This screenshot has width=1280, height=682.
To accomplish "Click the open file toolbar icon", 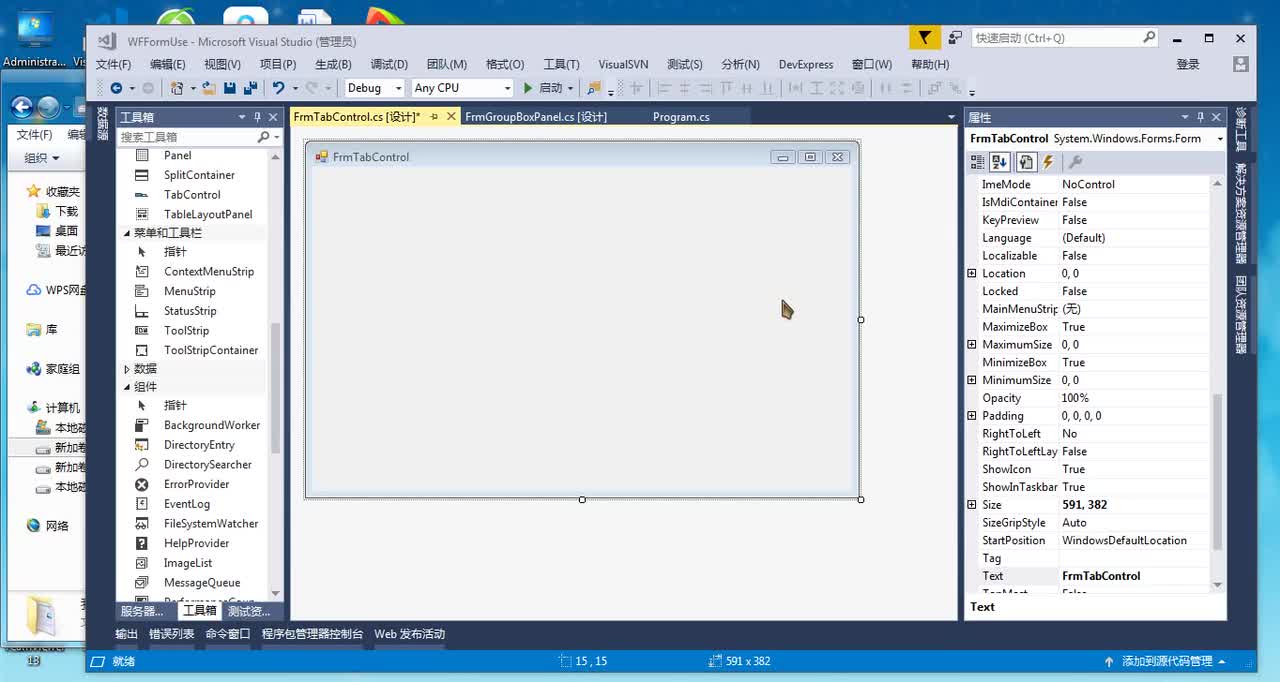I will point(209,88).
